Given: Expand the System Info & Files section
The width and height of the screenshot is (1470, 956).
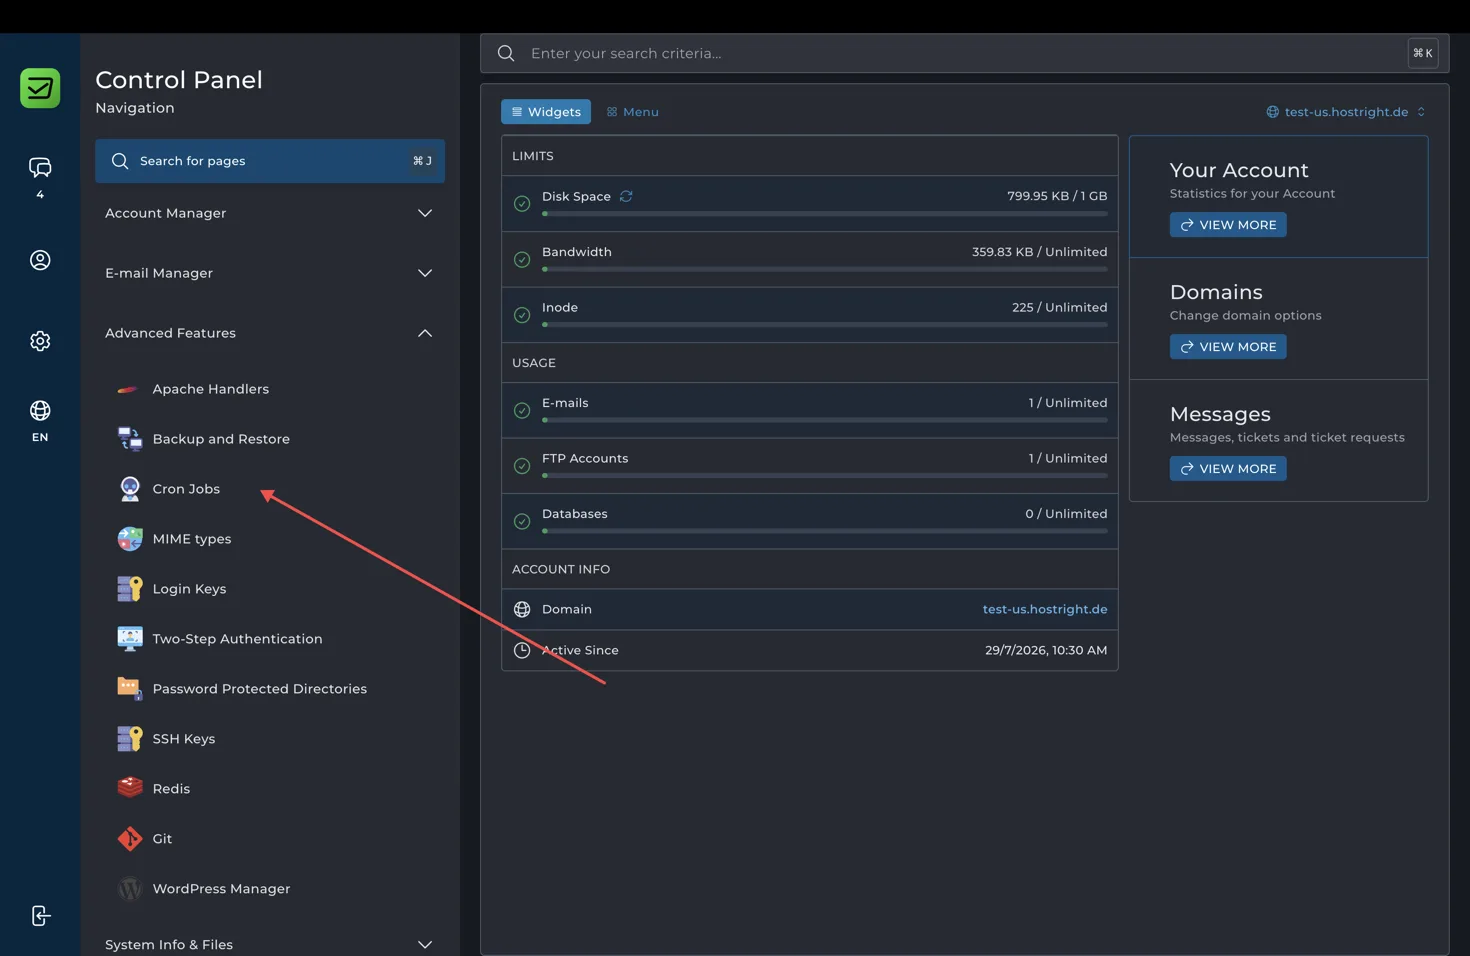Looking at the screenshot, I should click(x=270, y=944).
